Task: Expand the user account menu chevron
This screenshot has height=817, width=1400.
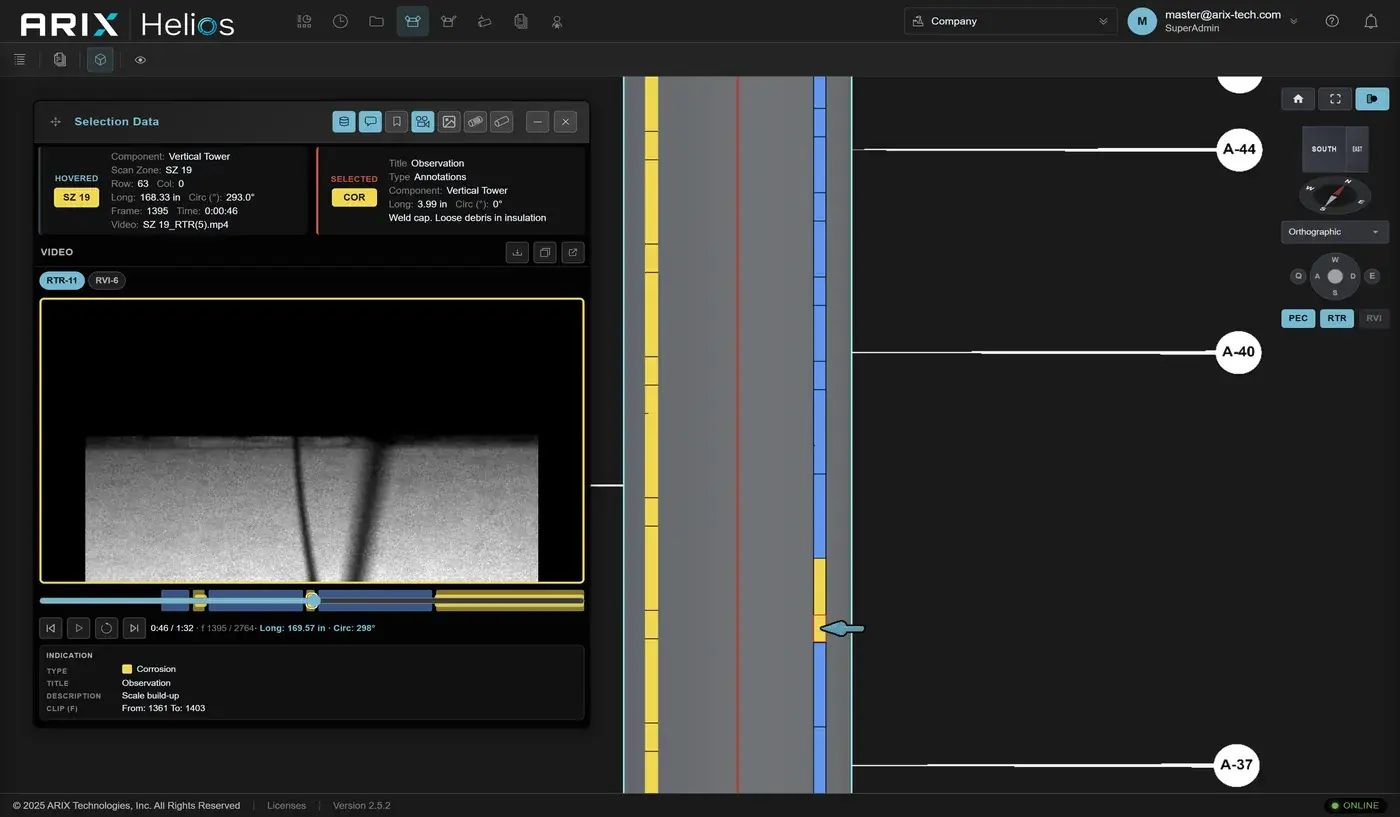Action: 1294,21
